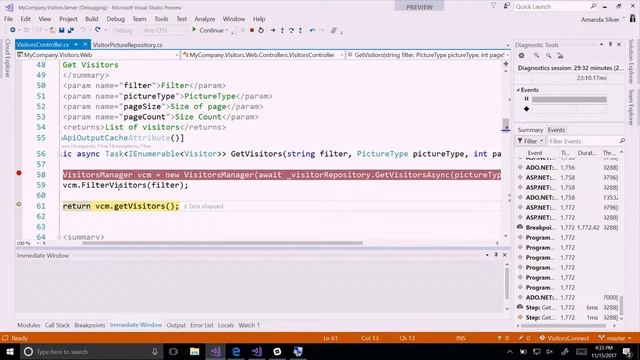Screen dimensions: 640x360
Task: Open Microsoft Edge from the taskbar
Action: [x=236, y=351]
